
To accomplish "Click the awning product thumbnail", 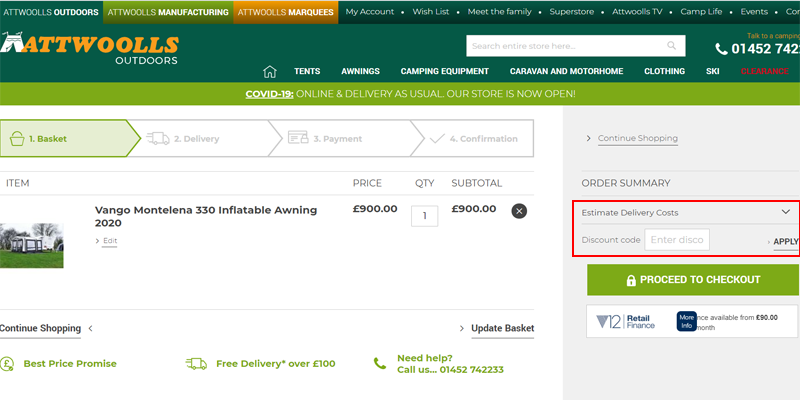I will pyautogui.click(x=32, y=245).
